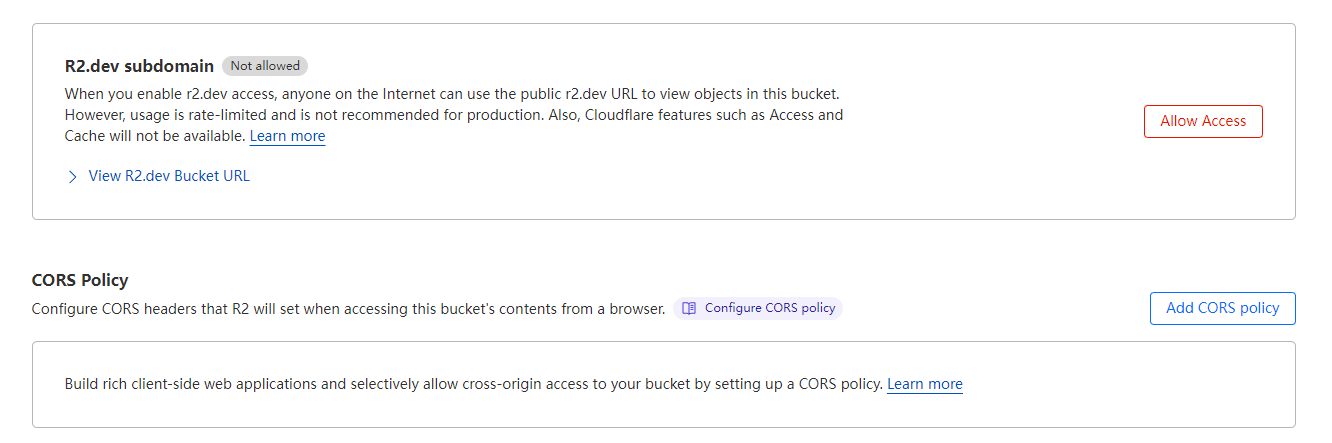Image resolution: width=1332 pixels, height=443 pixels.
Task: Click the Not allowed status badge
Action: tap(265, 66)
